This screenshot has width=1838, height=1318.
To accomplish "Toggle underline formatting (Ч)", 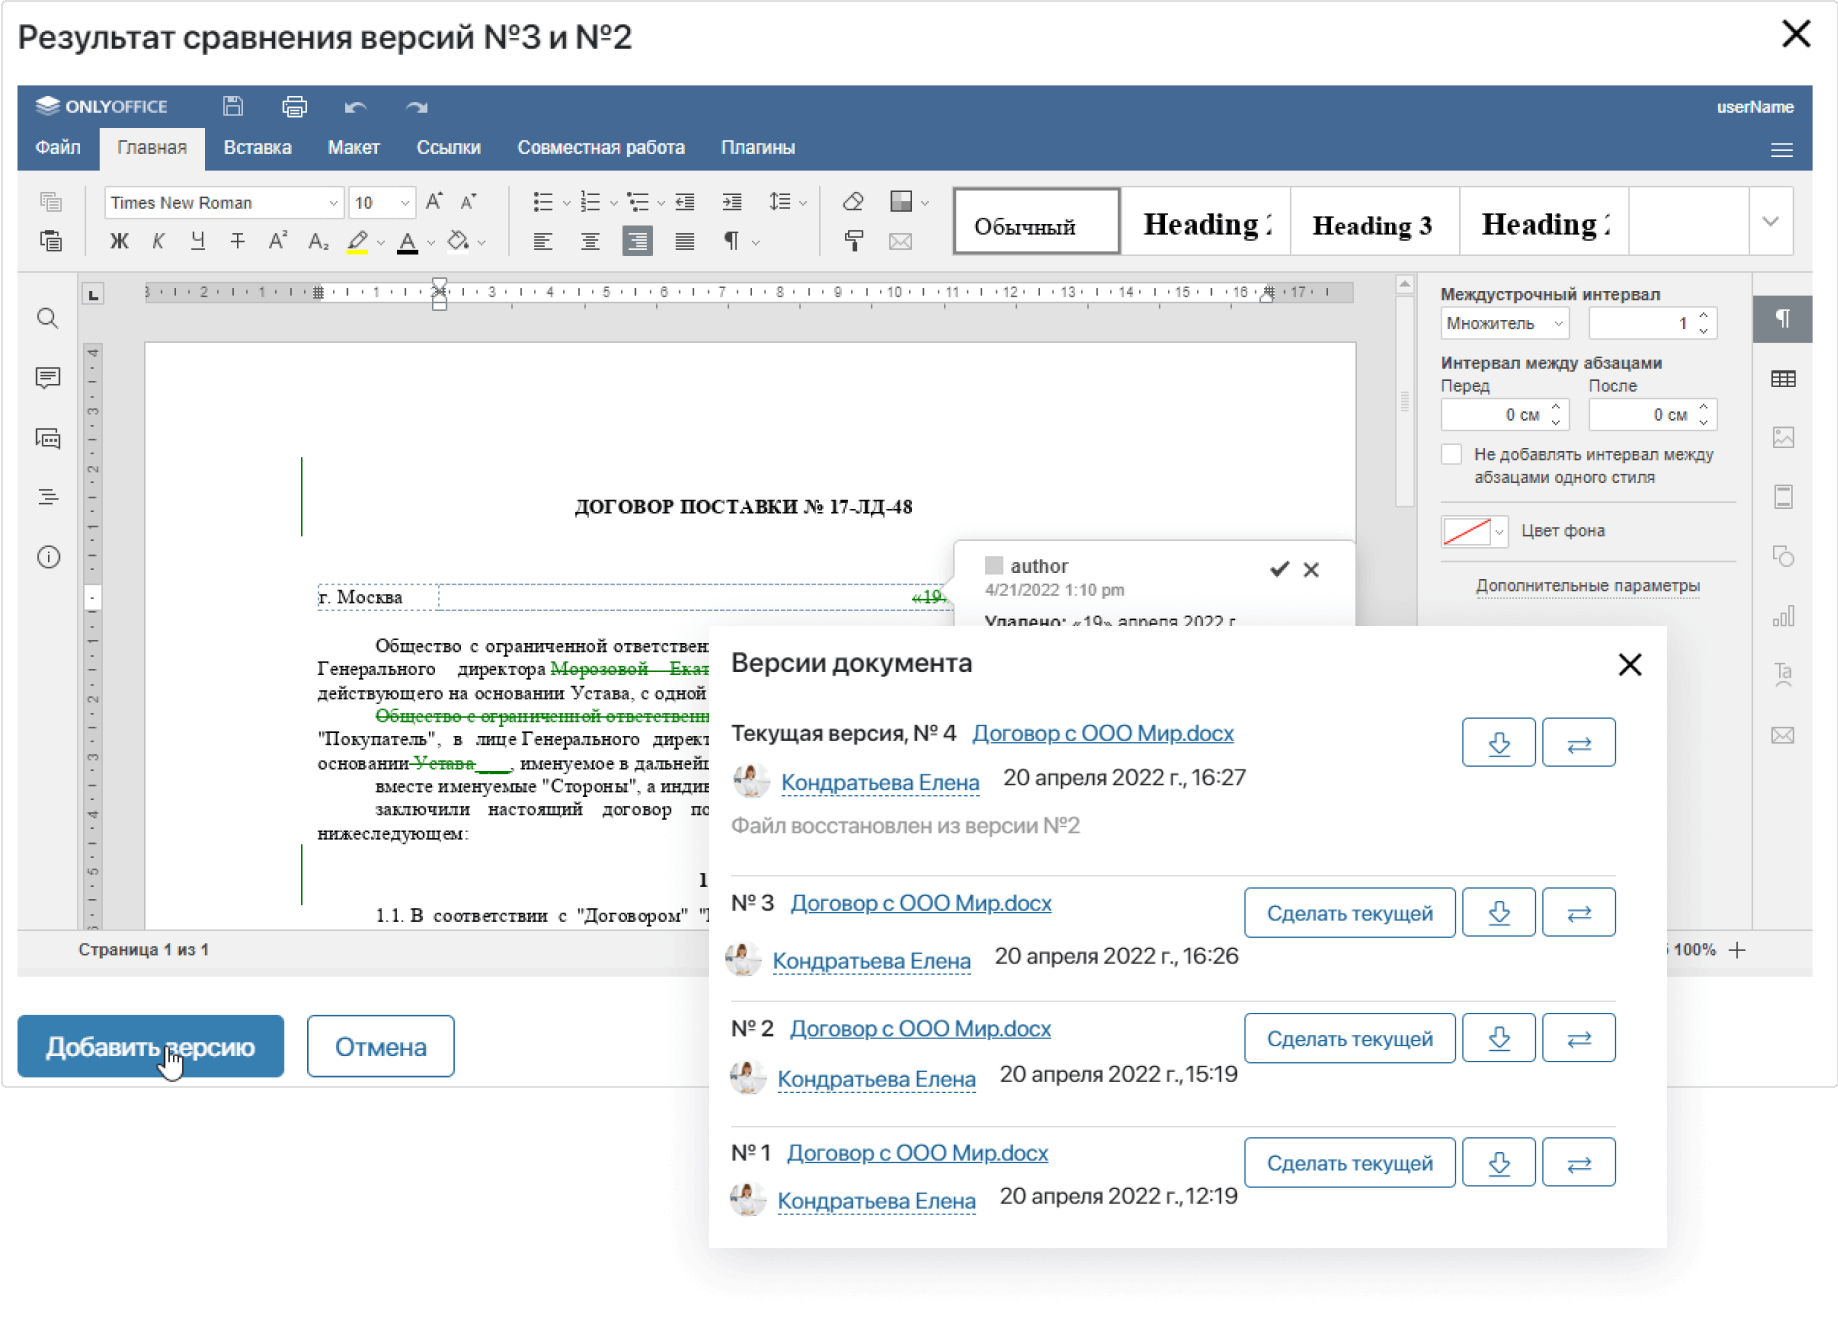I will click(x=198, y=241).
